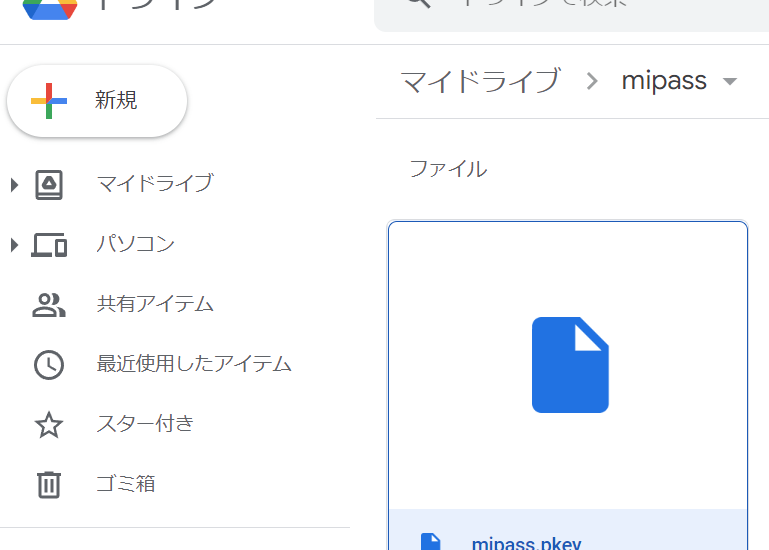Click the パソコン devices icon
Screen dimensions: 769x550
(x=49, y=245)
